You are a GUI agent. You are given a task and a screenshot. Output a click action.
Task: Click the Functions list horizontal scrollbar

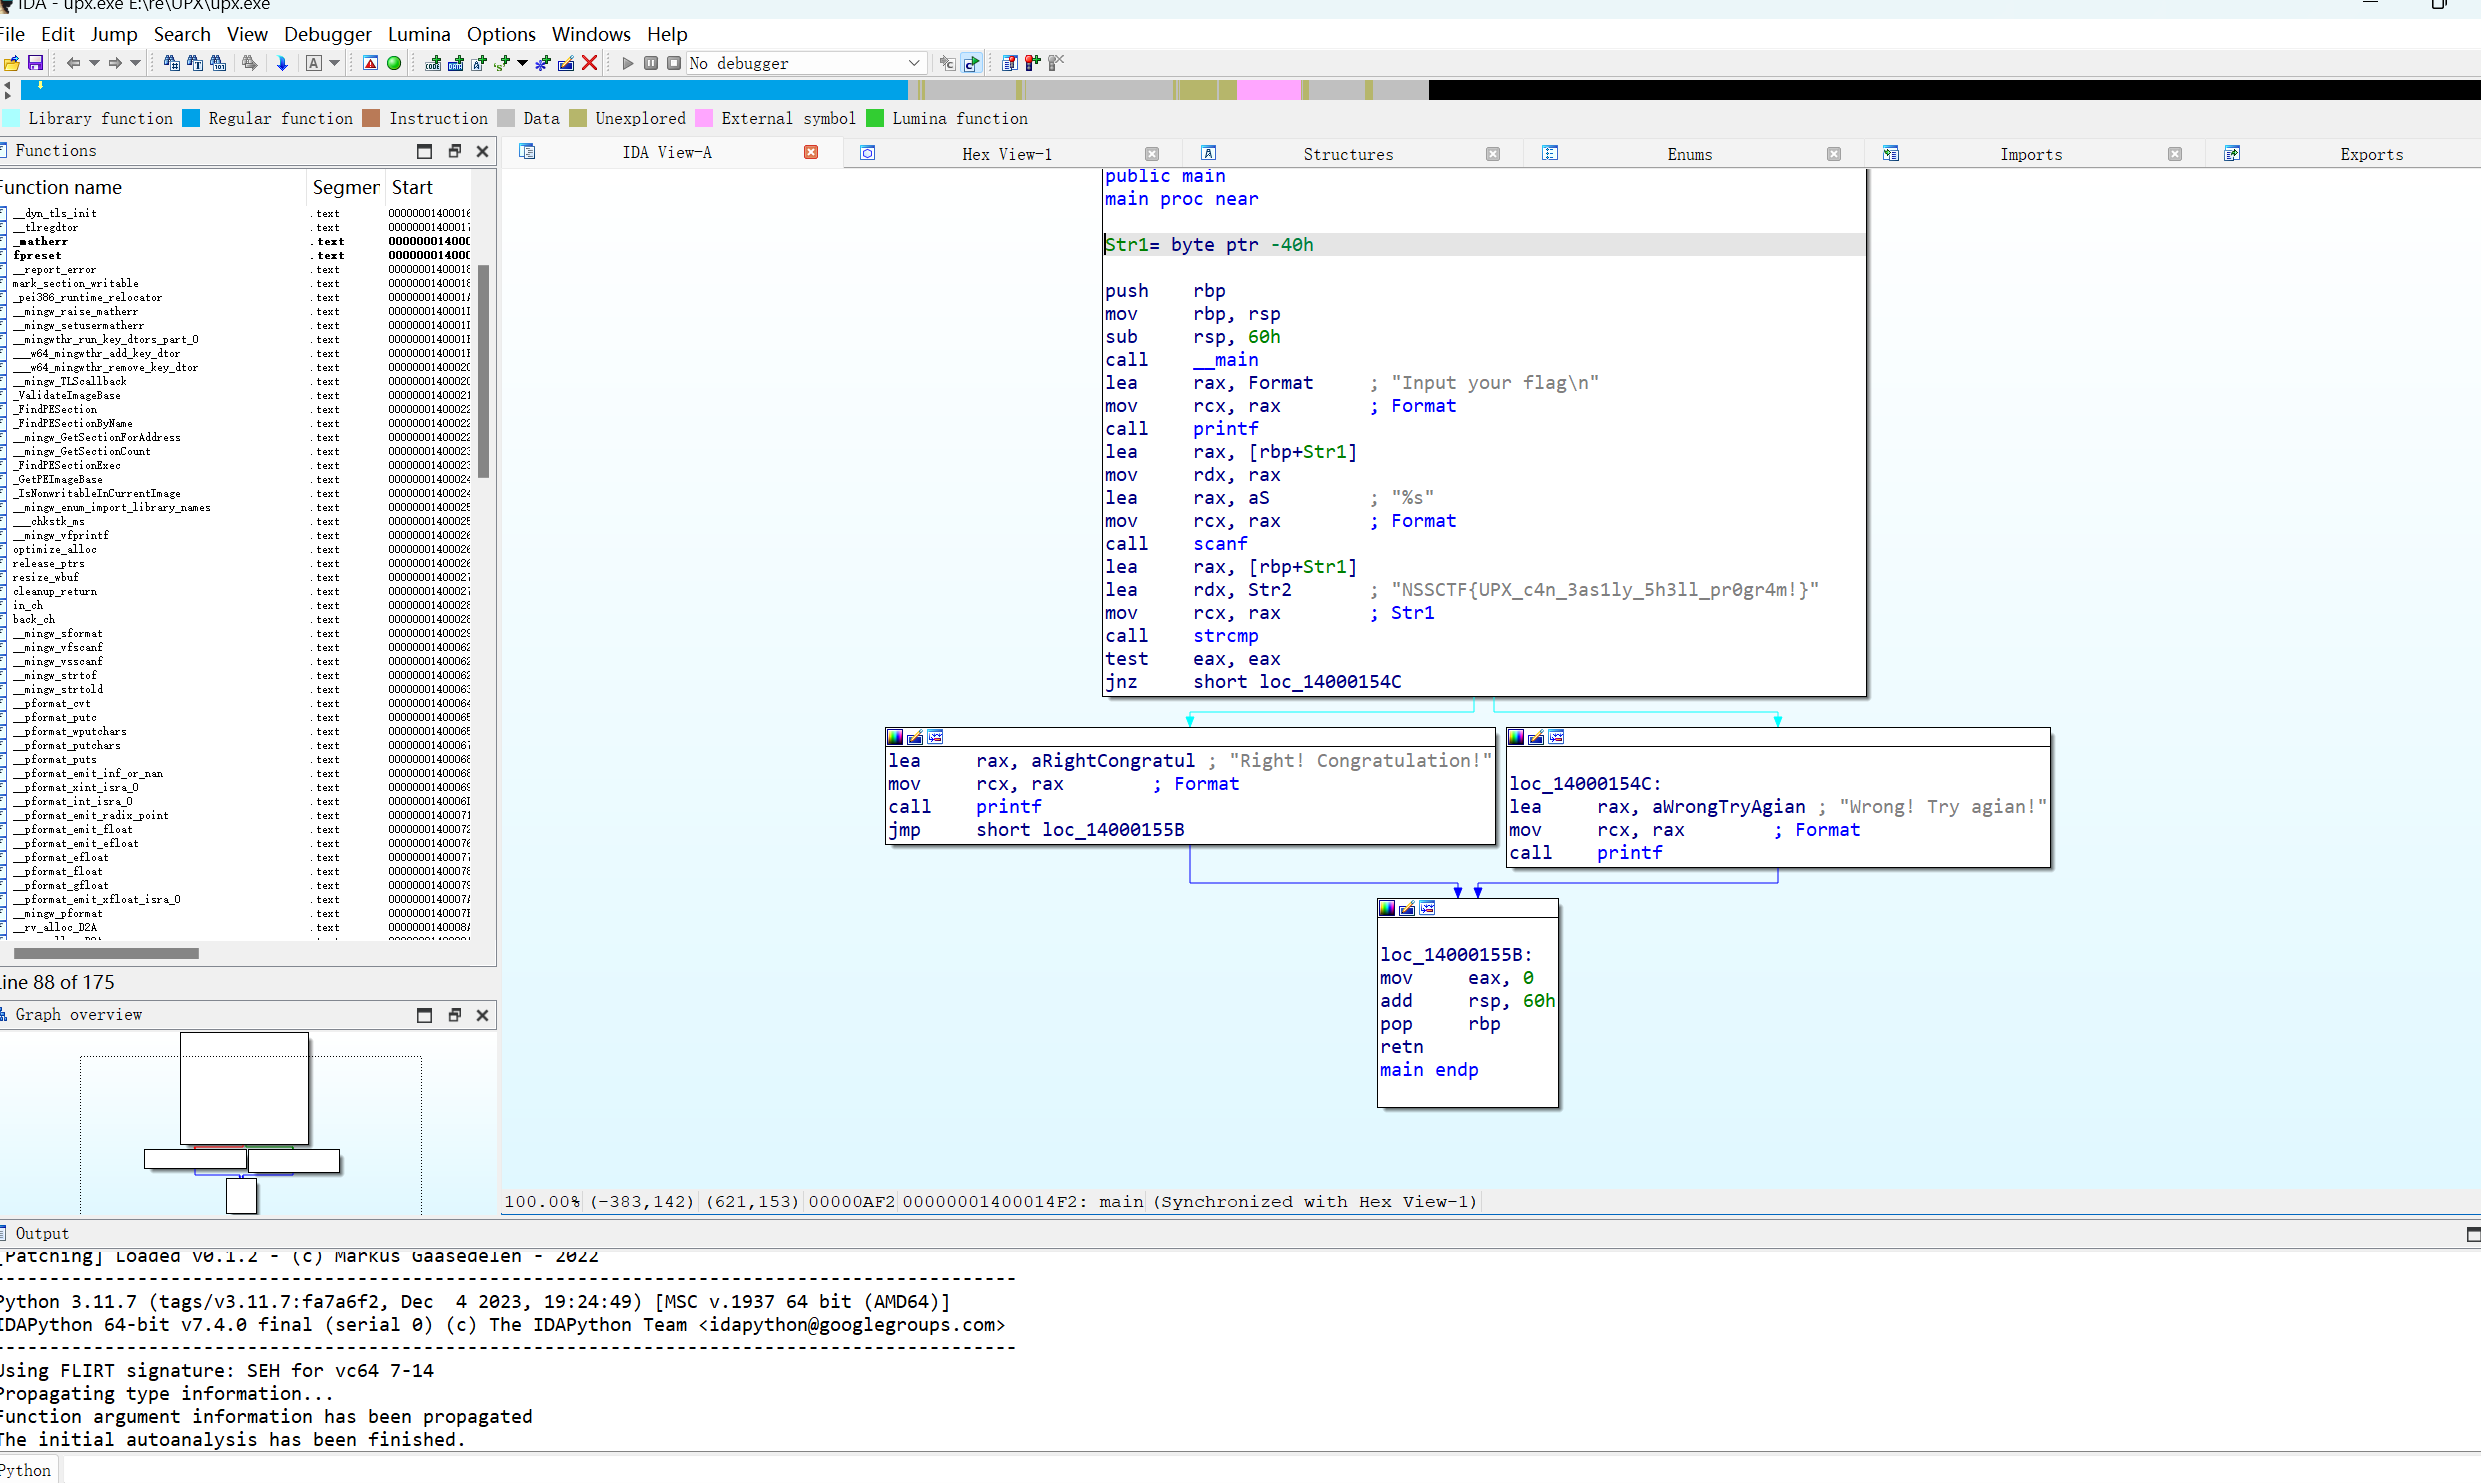pos(106,953)
